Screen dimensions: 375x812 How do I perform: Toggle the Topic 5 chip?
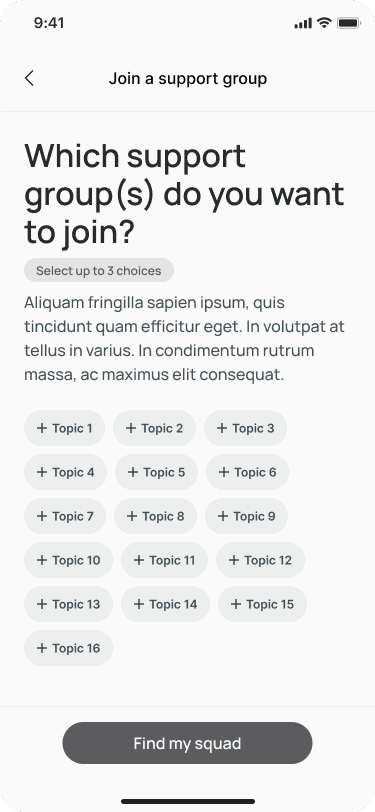(156, 472)
